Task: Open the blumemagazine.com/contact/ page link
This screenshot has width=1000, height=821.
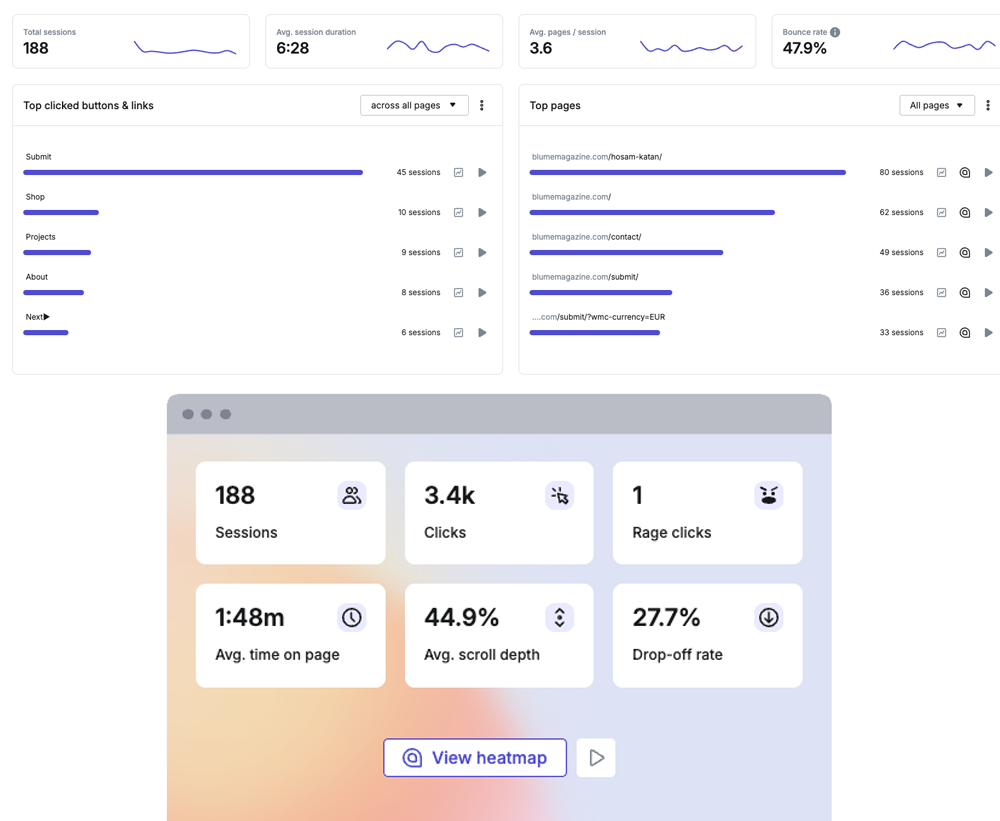Action: coord(587,237)
